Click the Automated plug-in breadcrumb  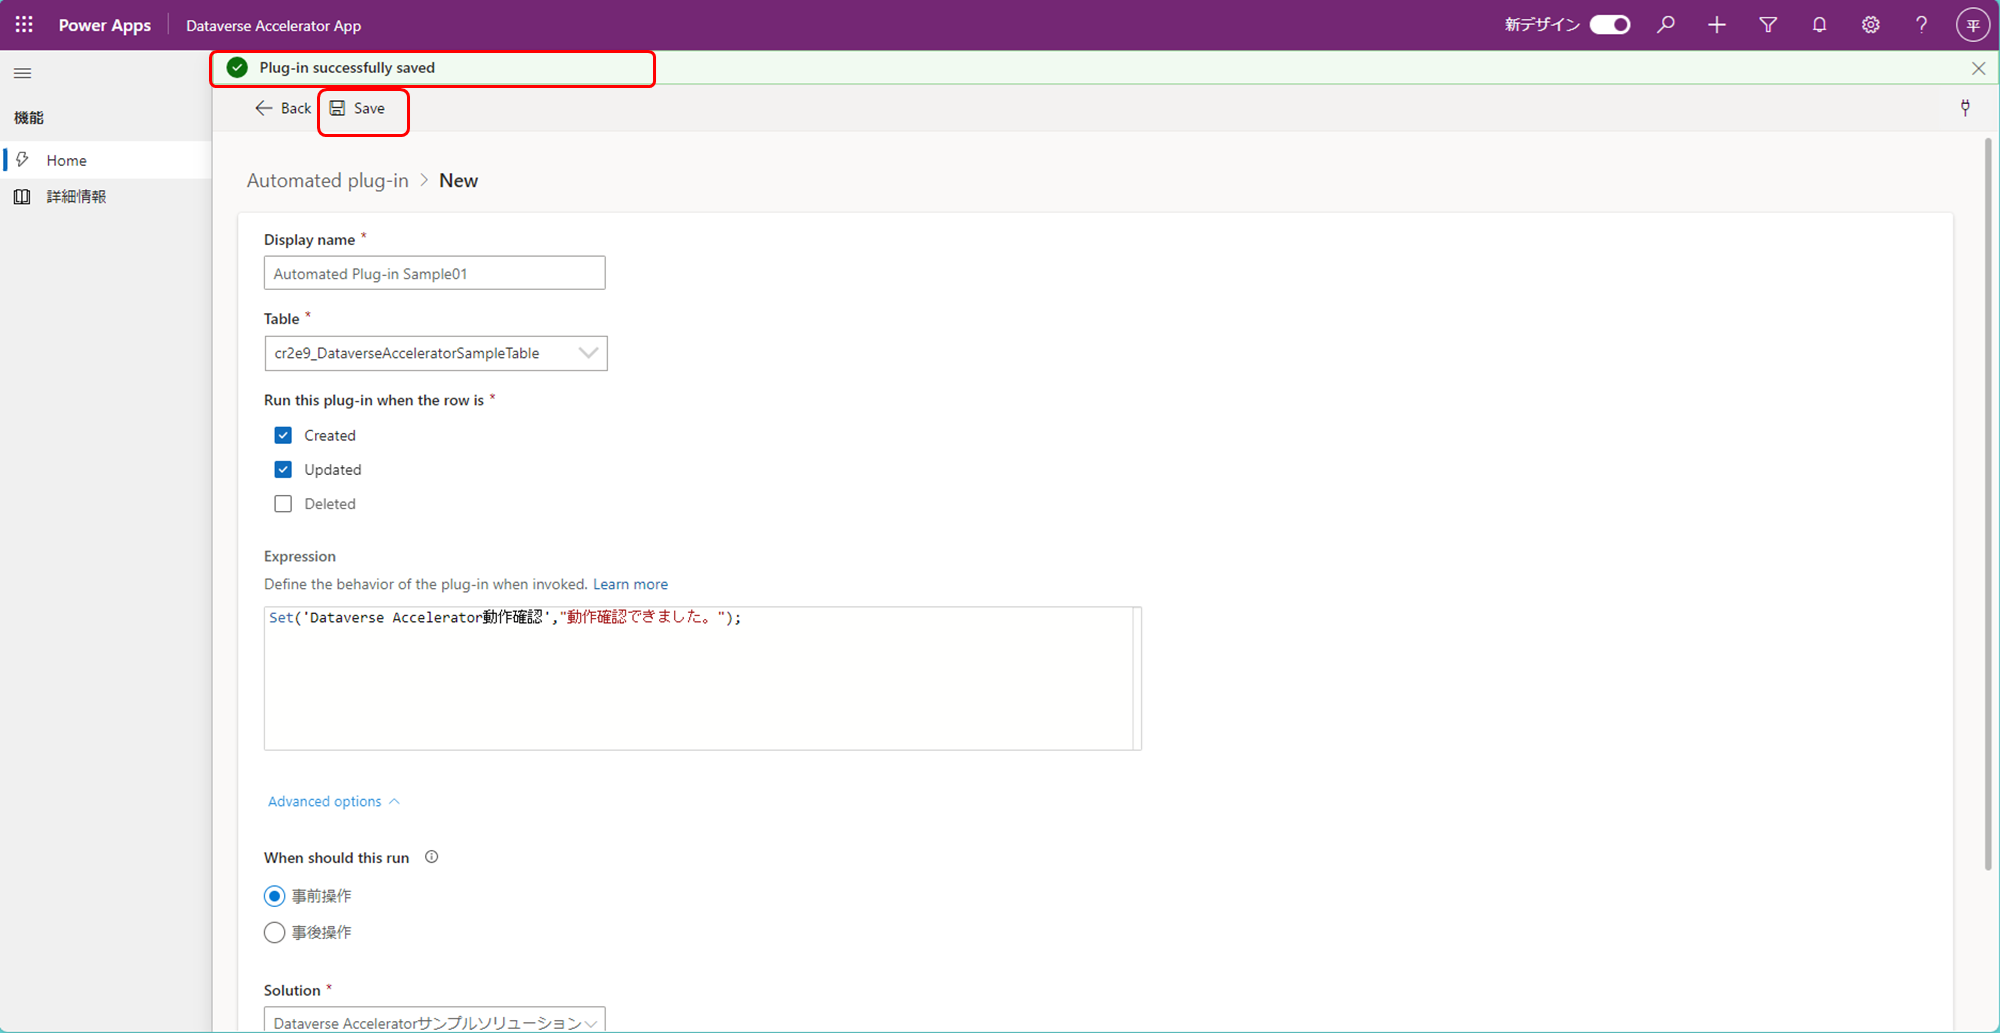click(328, 181)
